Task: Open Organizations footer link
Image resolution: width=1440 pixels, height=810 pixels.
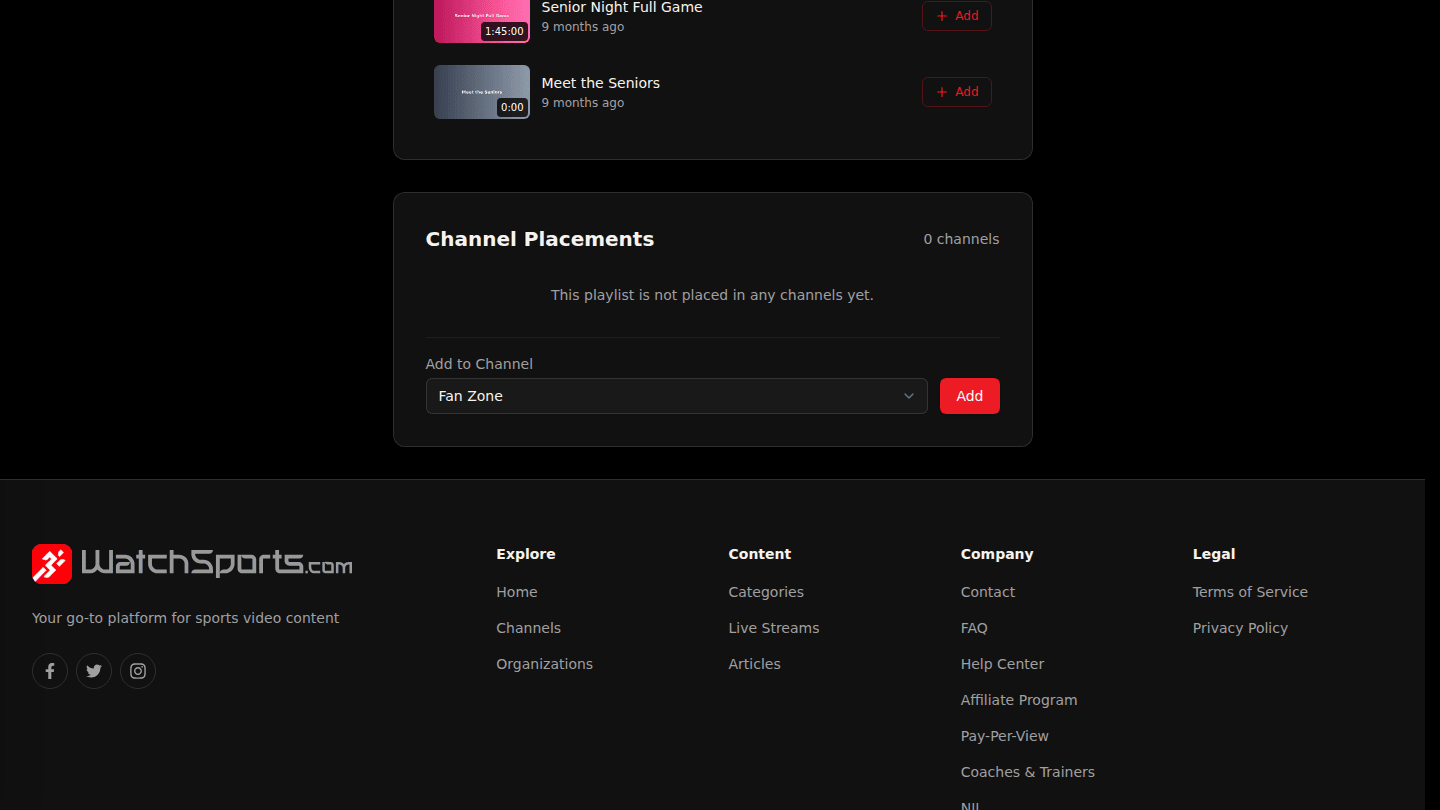Action: coord(545,664)
